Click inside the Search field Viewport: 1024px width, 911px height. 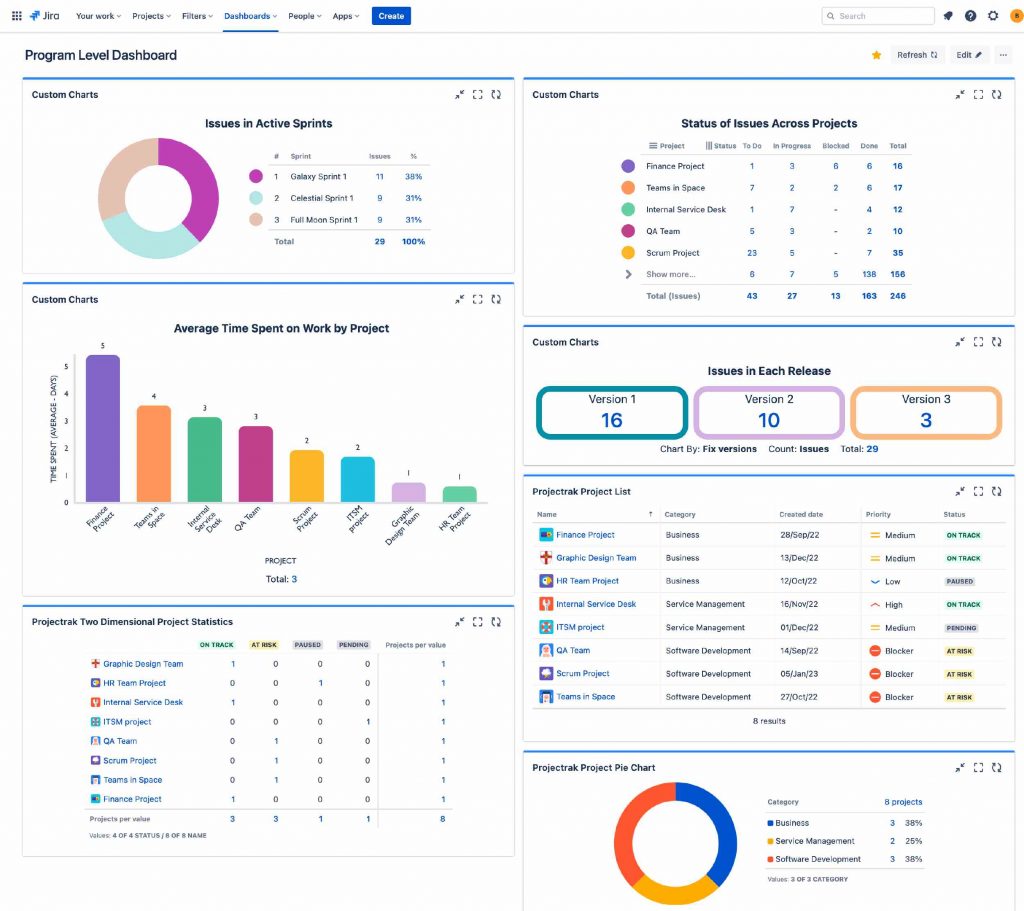(x=878, y=15)
